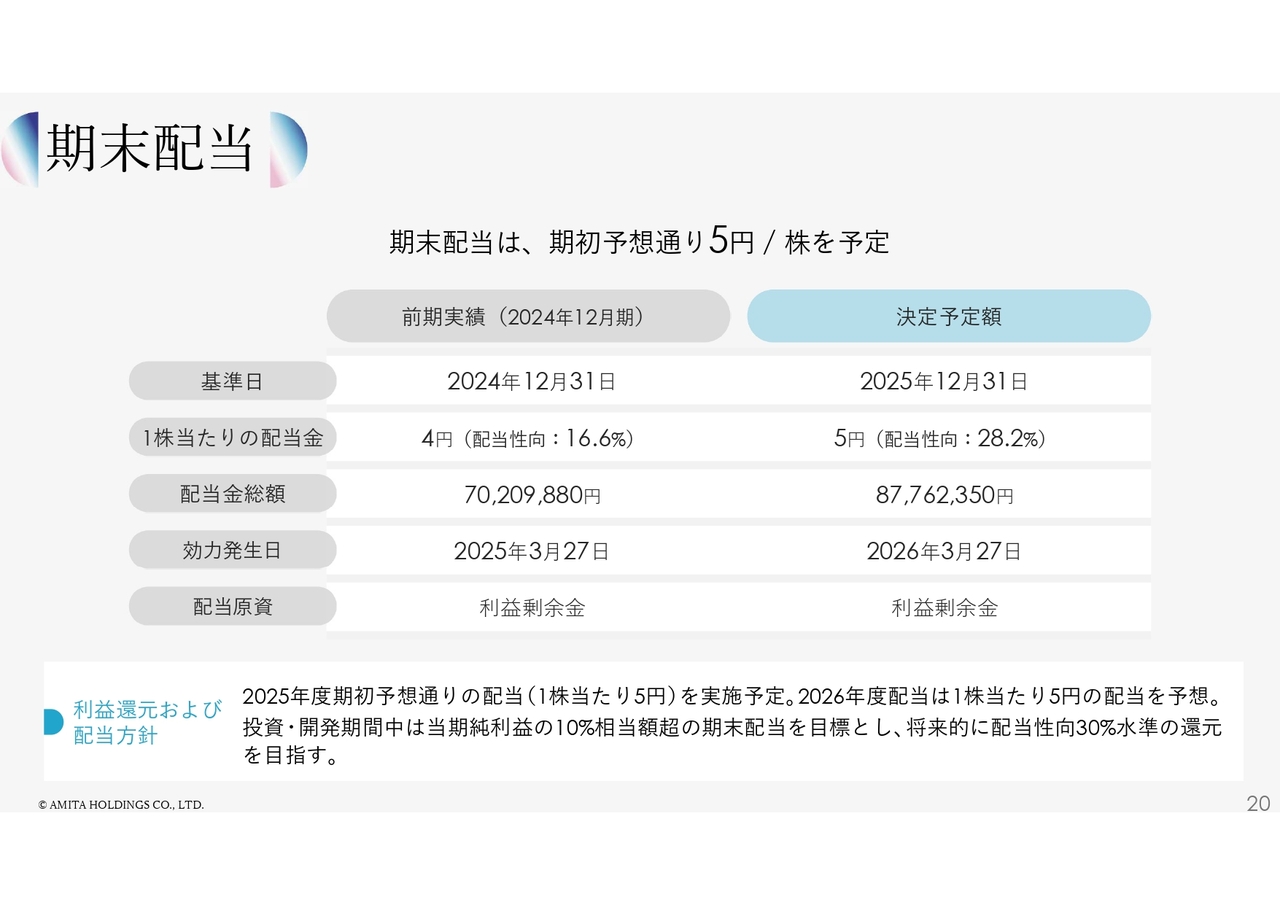Select the 1株当たりの配当金 row label
The height and width of the screenshot is (905, 1280).
232,438
